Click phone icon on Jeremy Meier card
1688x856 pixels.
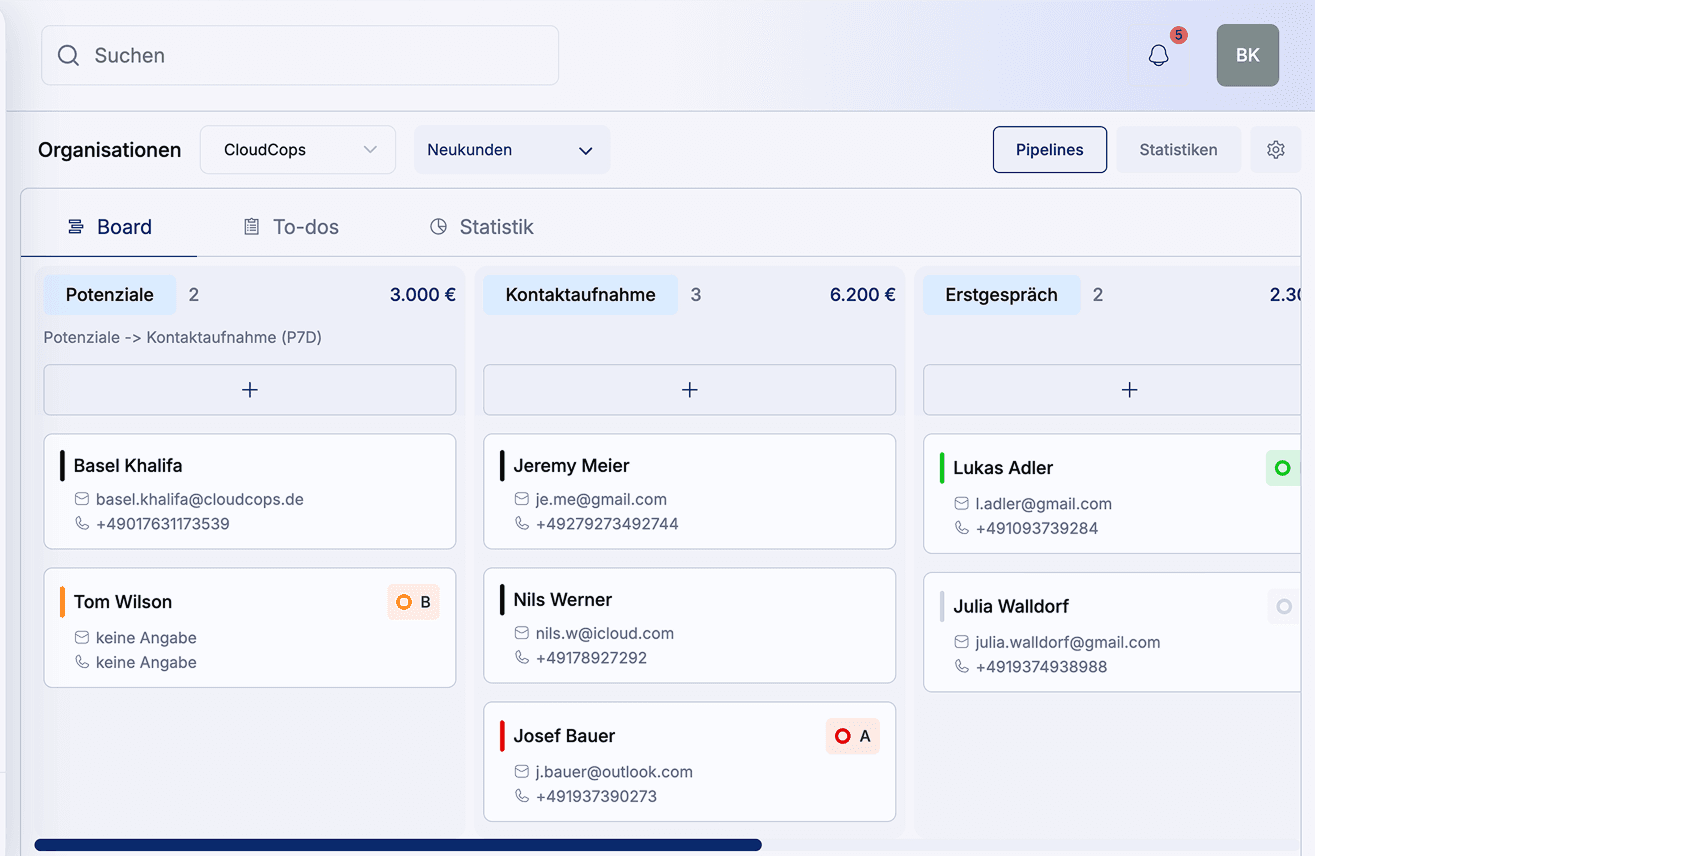(522, 523)
